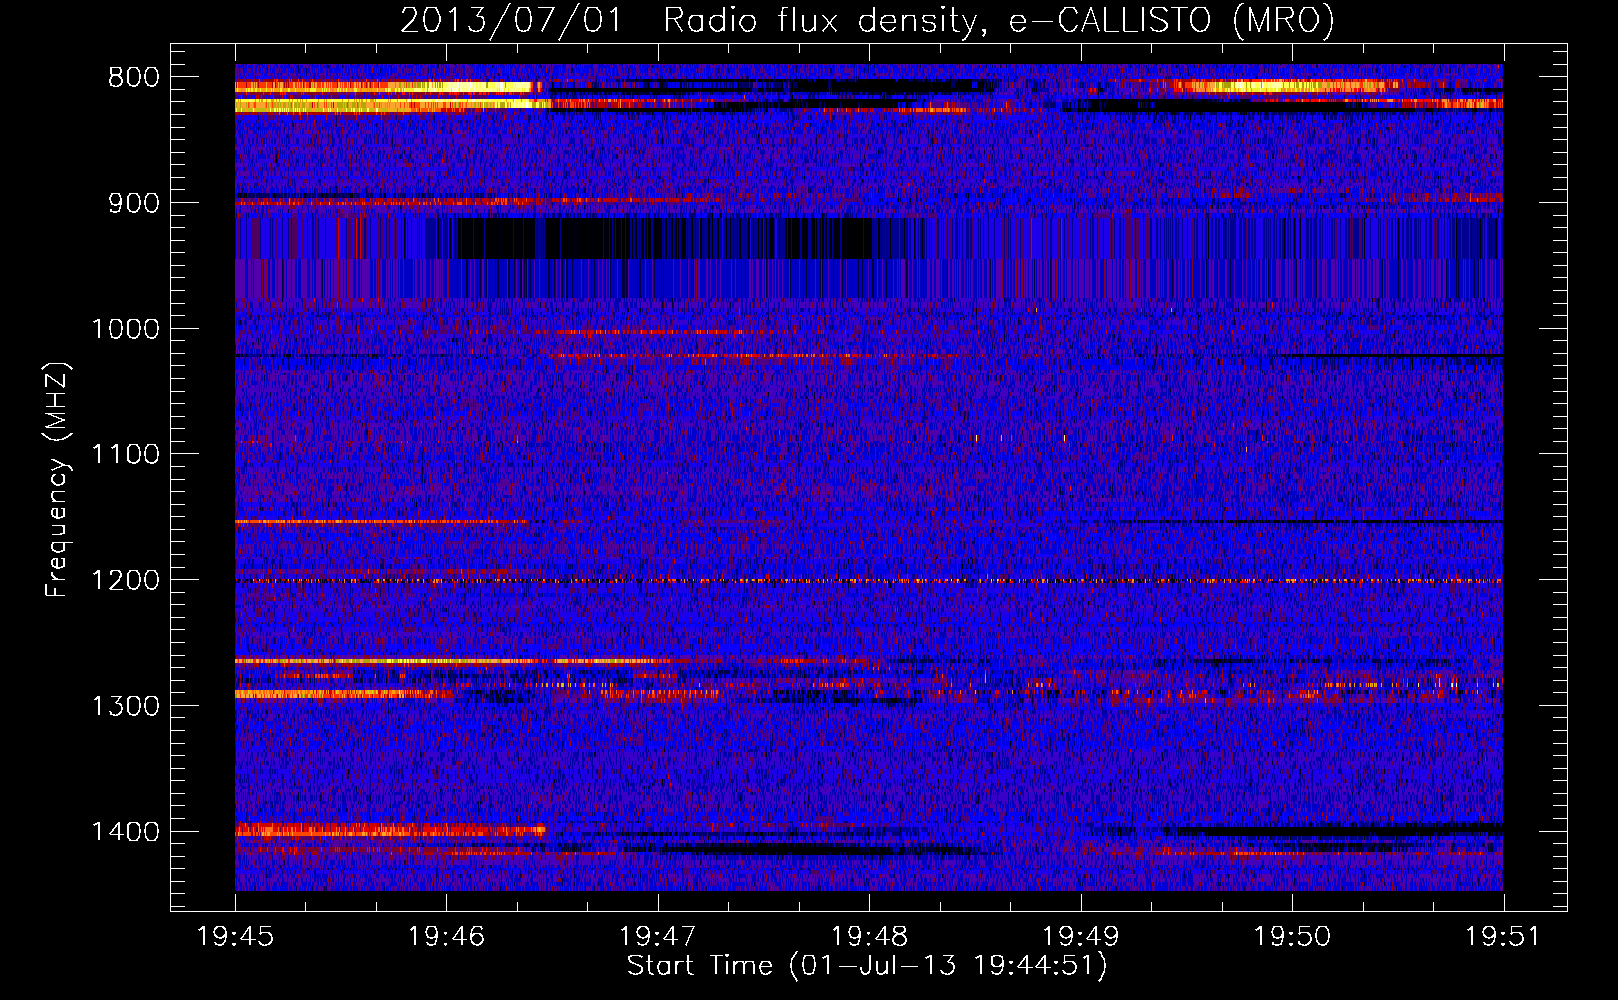Click the 19:46 time tick label

point(446,936)
